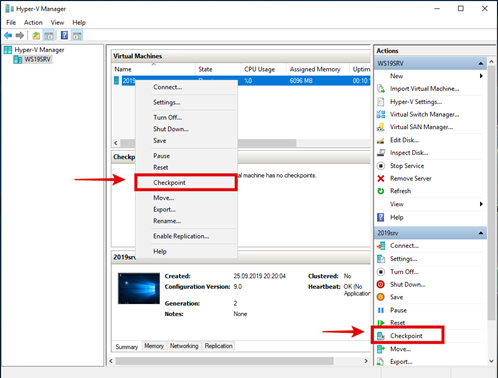Click the red X Remove Server icon
This screenshot has width=498, height=378.
381,178
